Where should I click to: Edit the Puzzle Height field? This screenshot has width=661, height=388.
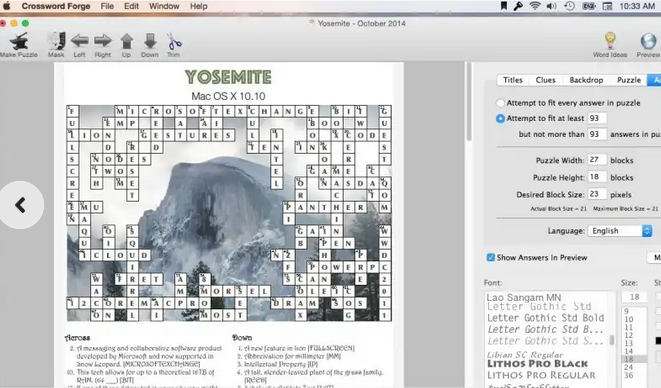597,177
